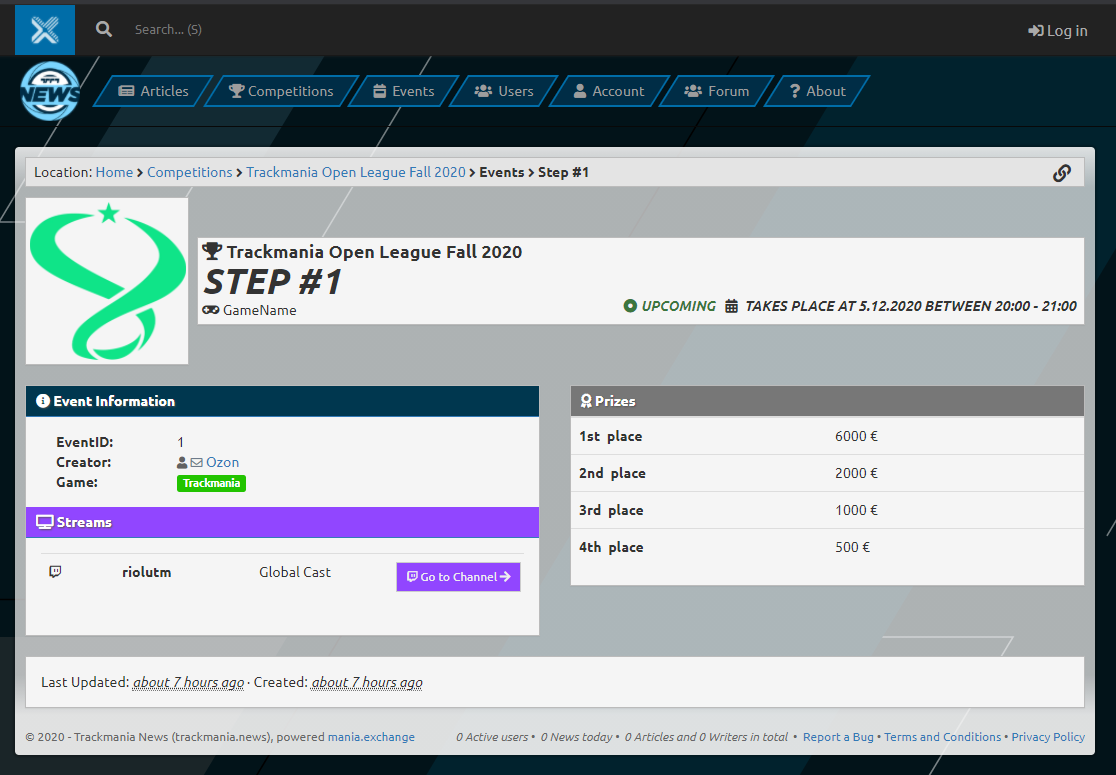Click the green UPCOMING status icon
The width and height of the screenshot is (1116, 775).
click(x=630, y=306)
